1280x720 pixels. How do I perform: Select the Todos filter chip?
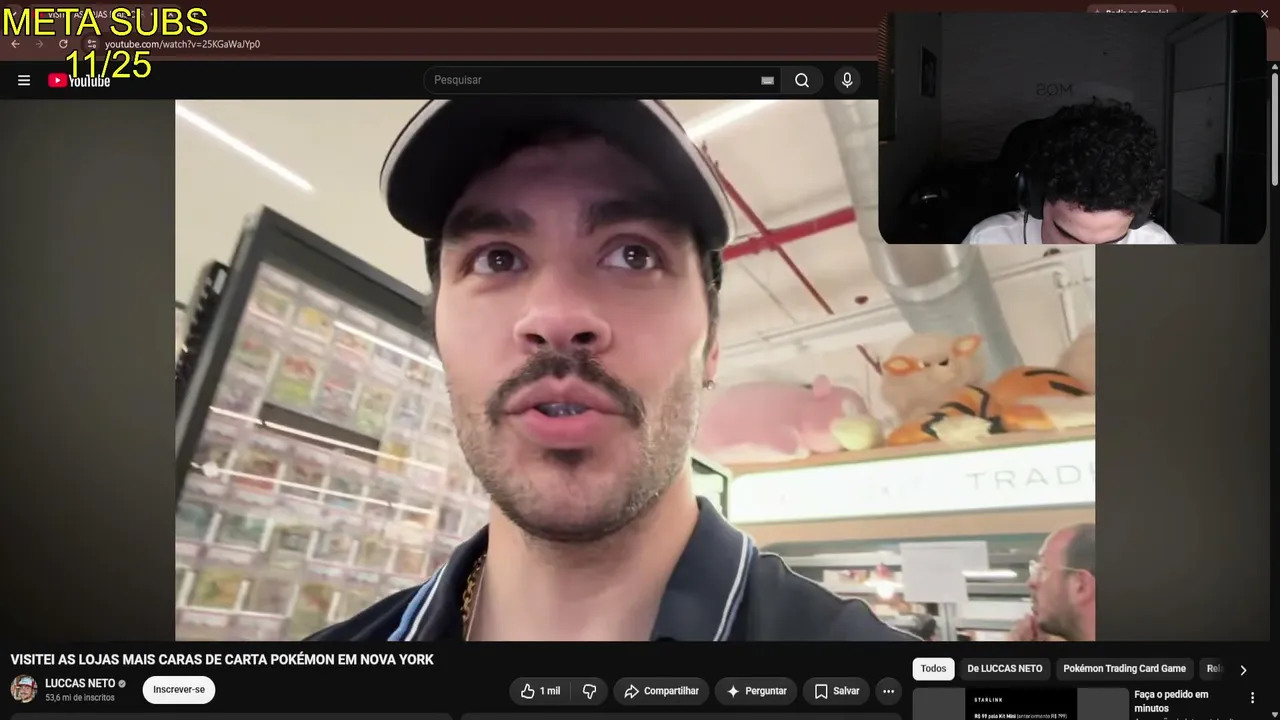pos(933,669)
